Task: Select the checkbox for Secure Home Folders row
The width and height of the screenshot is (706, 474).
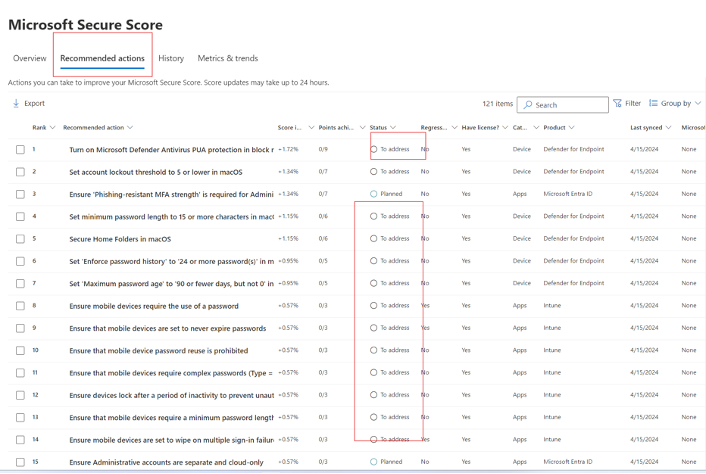Action: click(20, 238)
